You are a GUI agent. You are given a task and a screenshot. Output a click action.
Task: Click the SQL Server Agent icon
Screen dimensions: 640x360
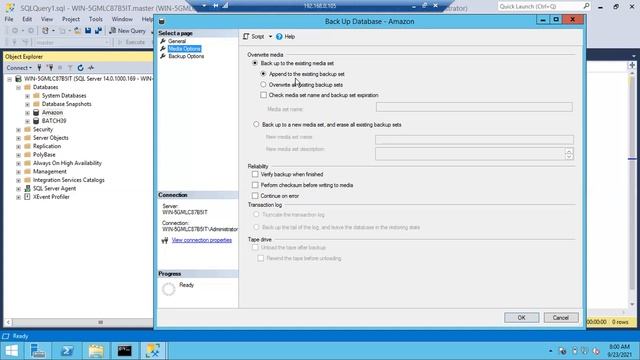(27, 188)
